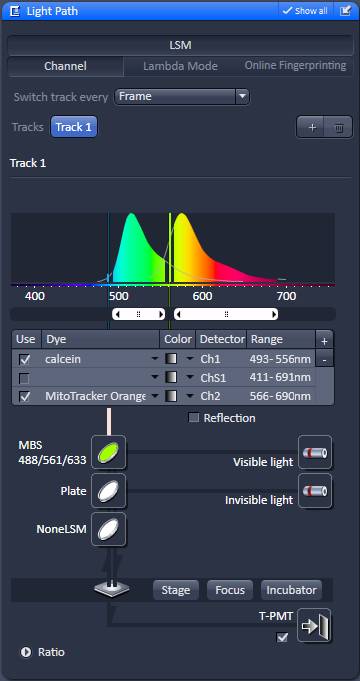Select Track 1 button
This screenshot has height=681, width=360.
[x=74, y=127]
